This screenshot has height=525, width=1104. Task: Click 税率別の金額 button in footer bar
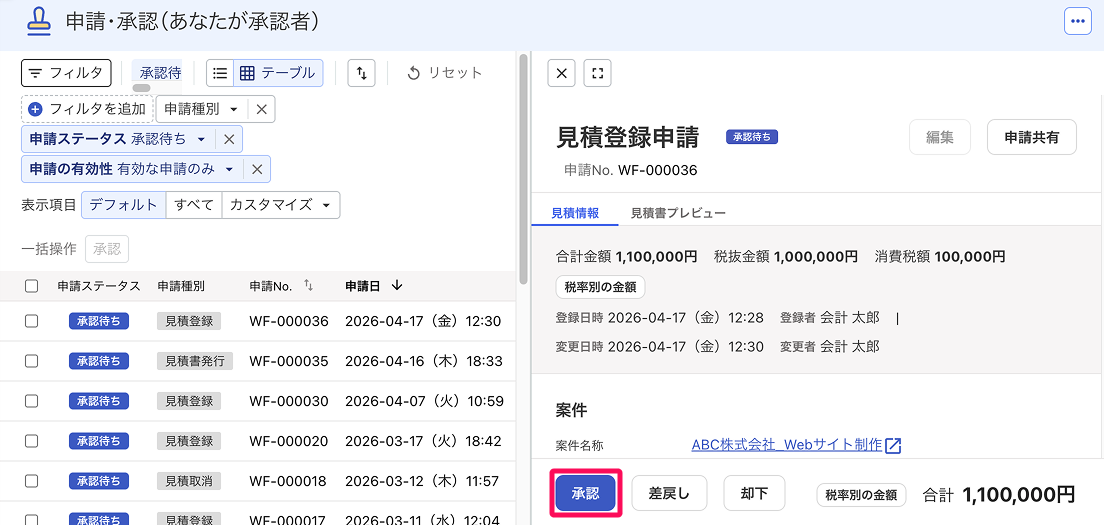(861, 495)
